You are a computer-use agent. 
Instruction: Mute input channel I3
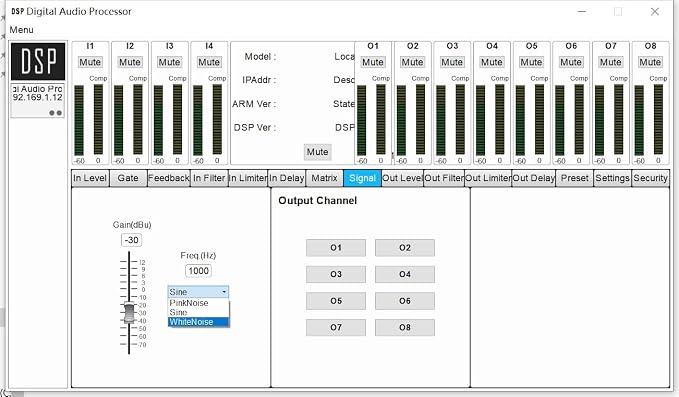click(169, 62)
